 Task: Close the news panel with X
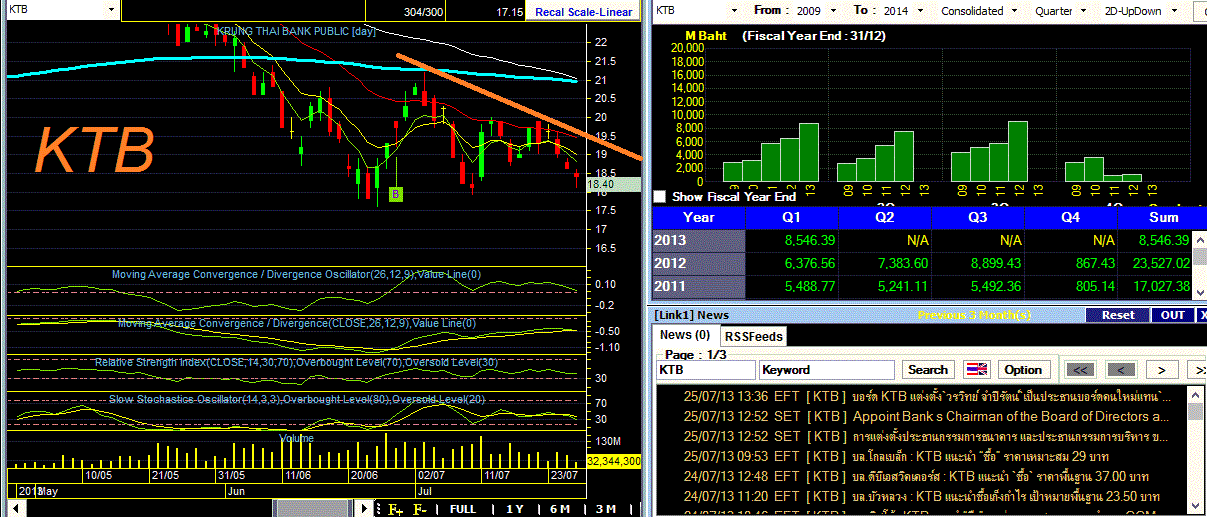pos(1200,315)
